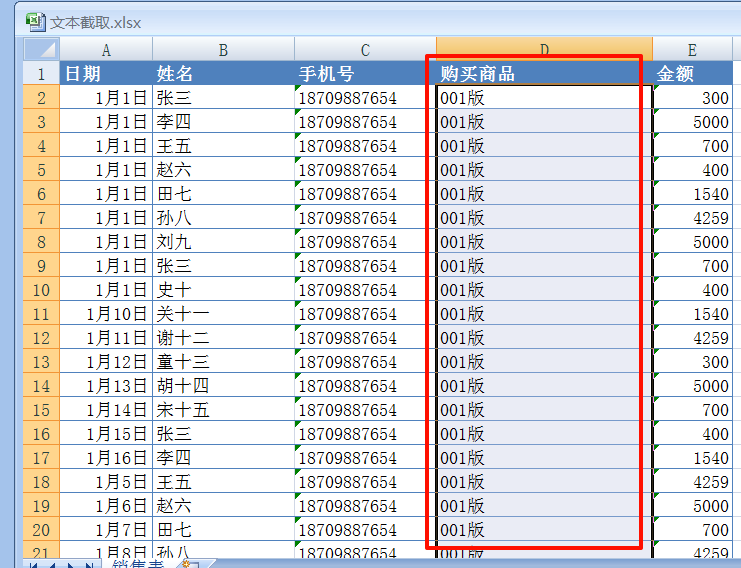The height and width of the screenshot is (568, 741).
Task: Select the amount 300 in row 2
Action: click(x=692, y=97)
